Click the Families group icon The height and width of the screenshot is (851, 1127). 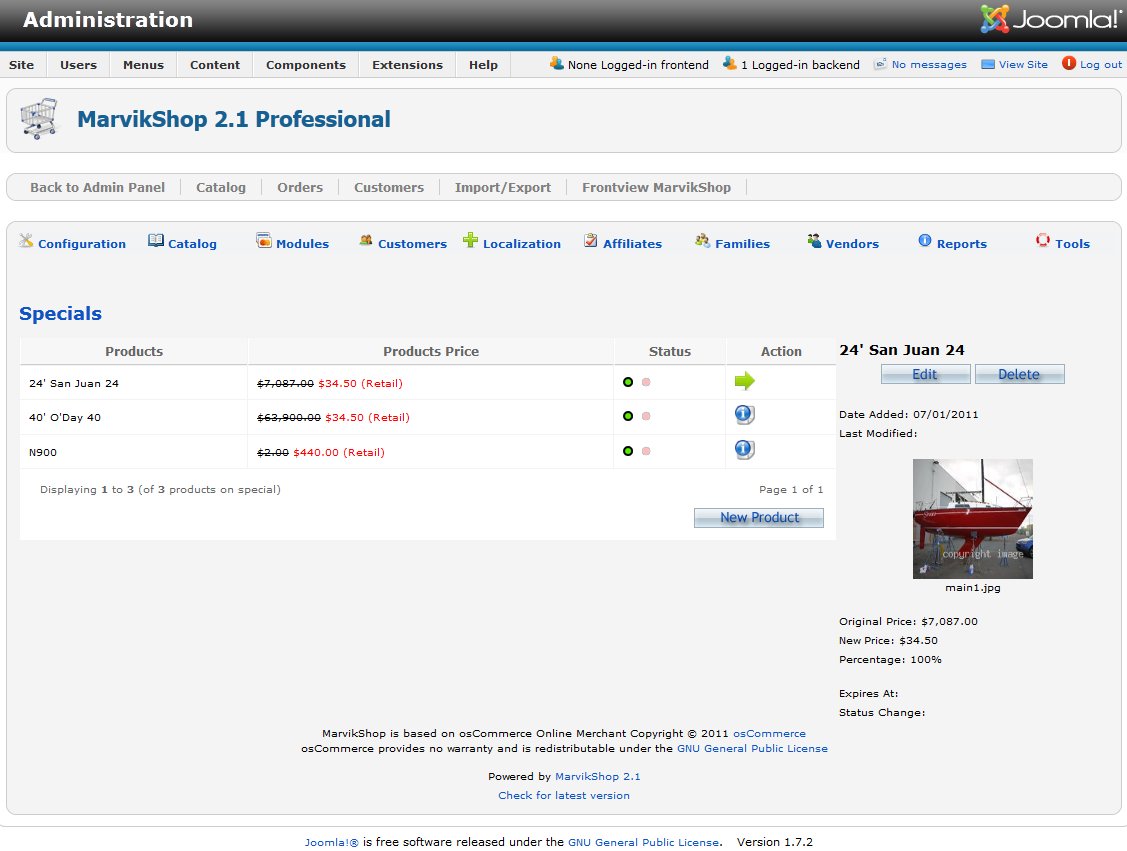pos(702,241)
